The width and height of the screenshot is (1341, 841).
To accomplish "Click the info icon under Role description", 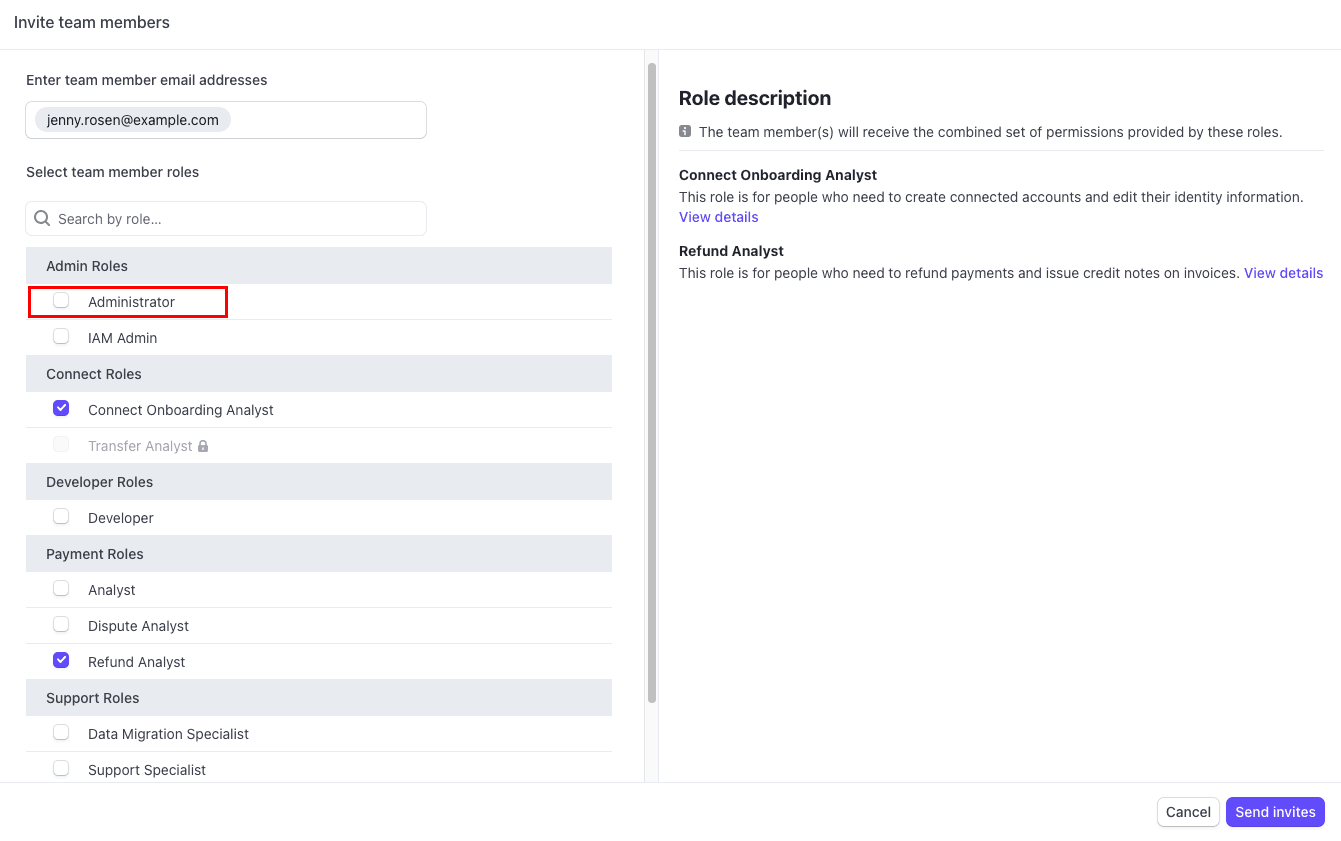I will [x=685, y=131].
